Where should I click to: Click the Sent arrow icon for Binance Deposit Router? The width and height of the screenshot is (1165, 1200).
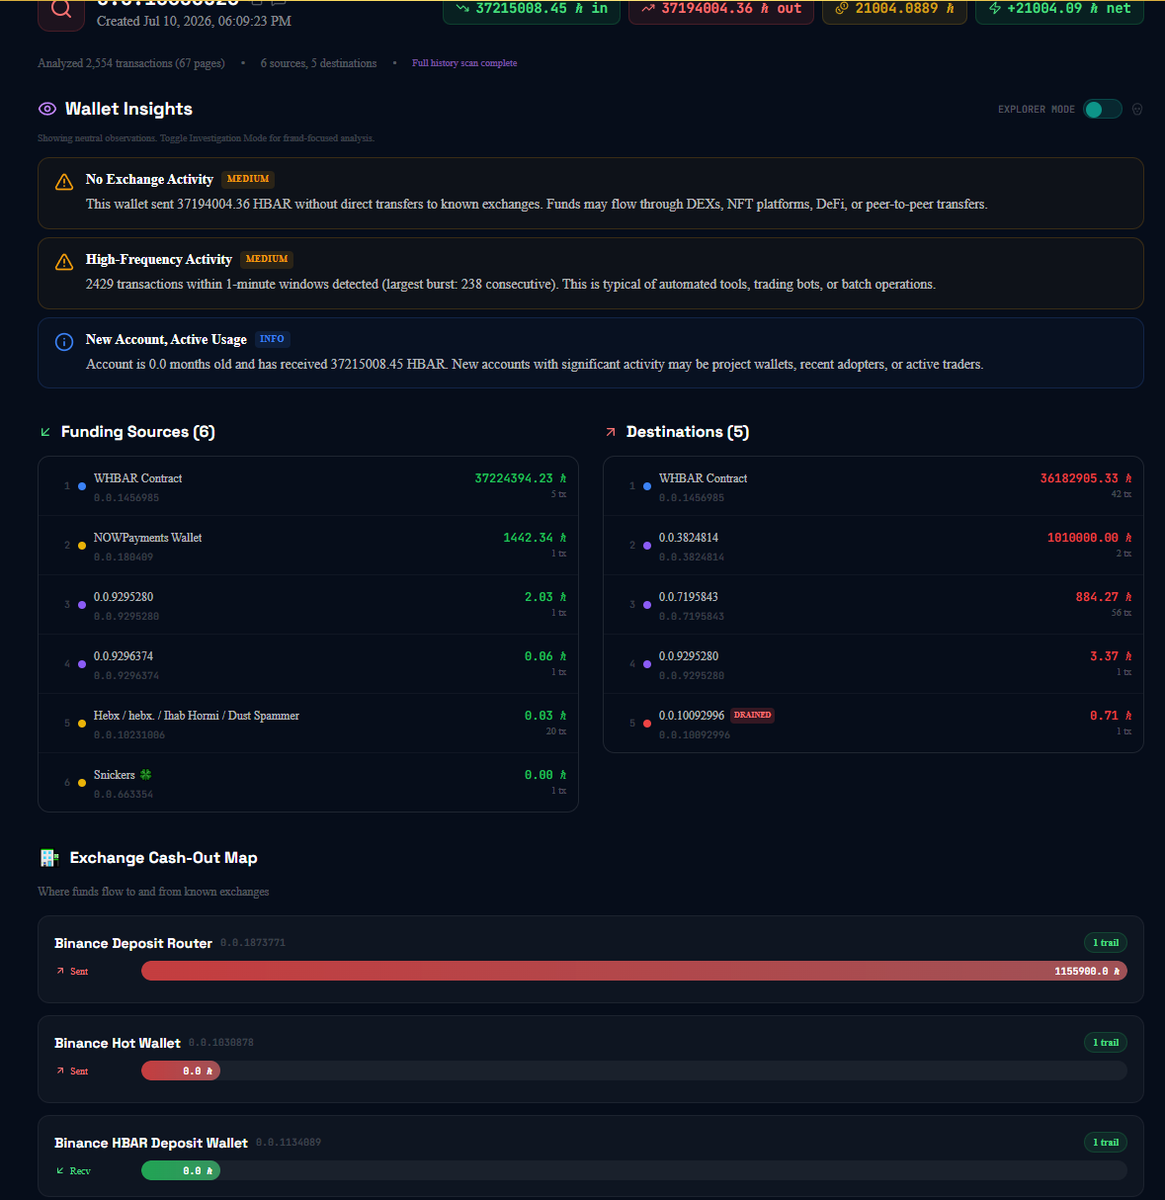(x=59, y=971)
